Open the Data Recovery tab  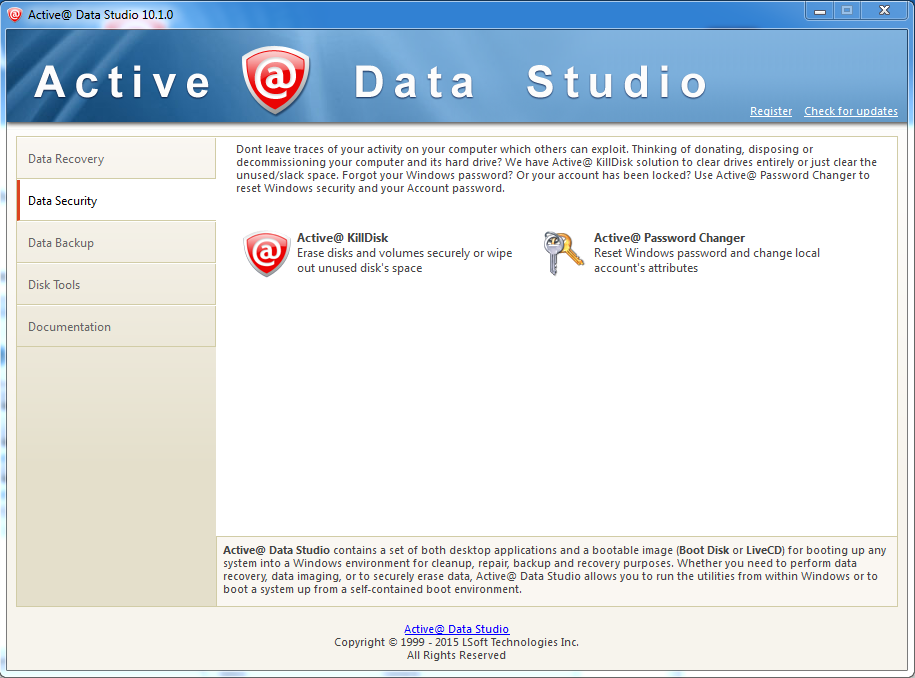click(116, 158)
